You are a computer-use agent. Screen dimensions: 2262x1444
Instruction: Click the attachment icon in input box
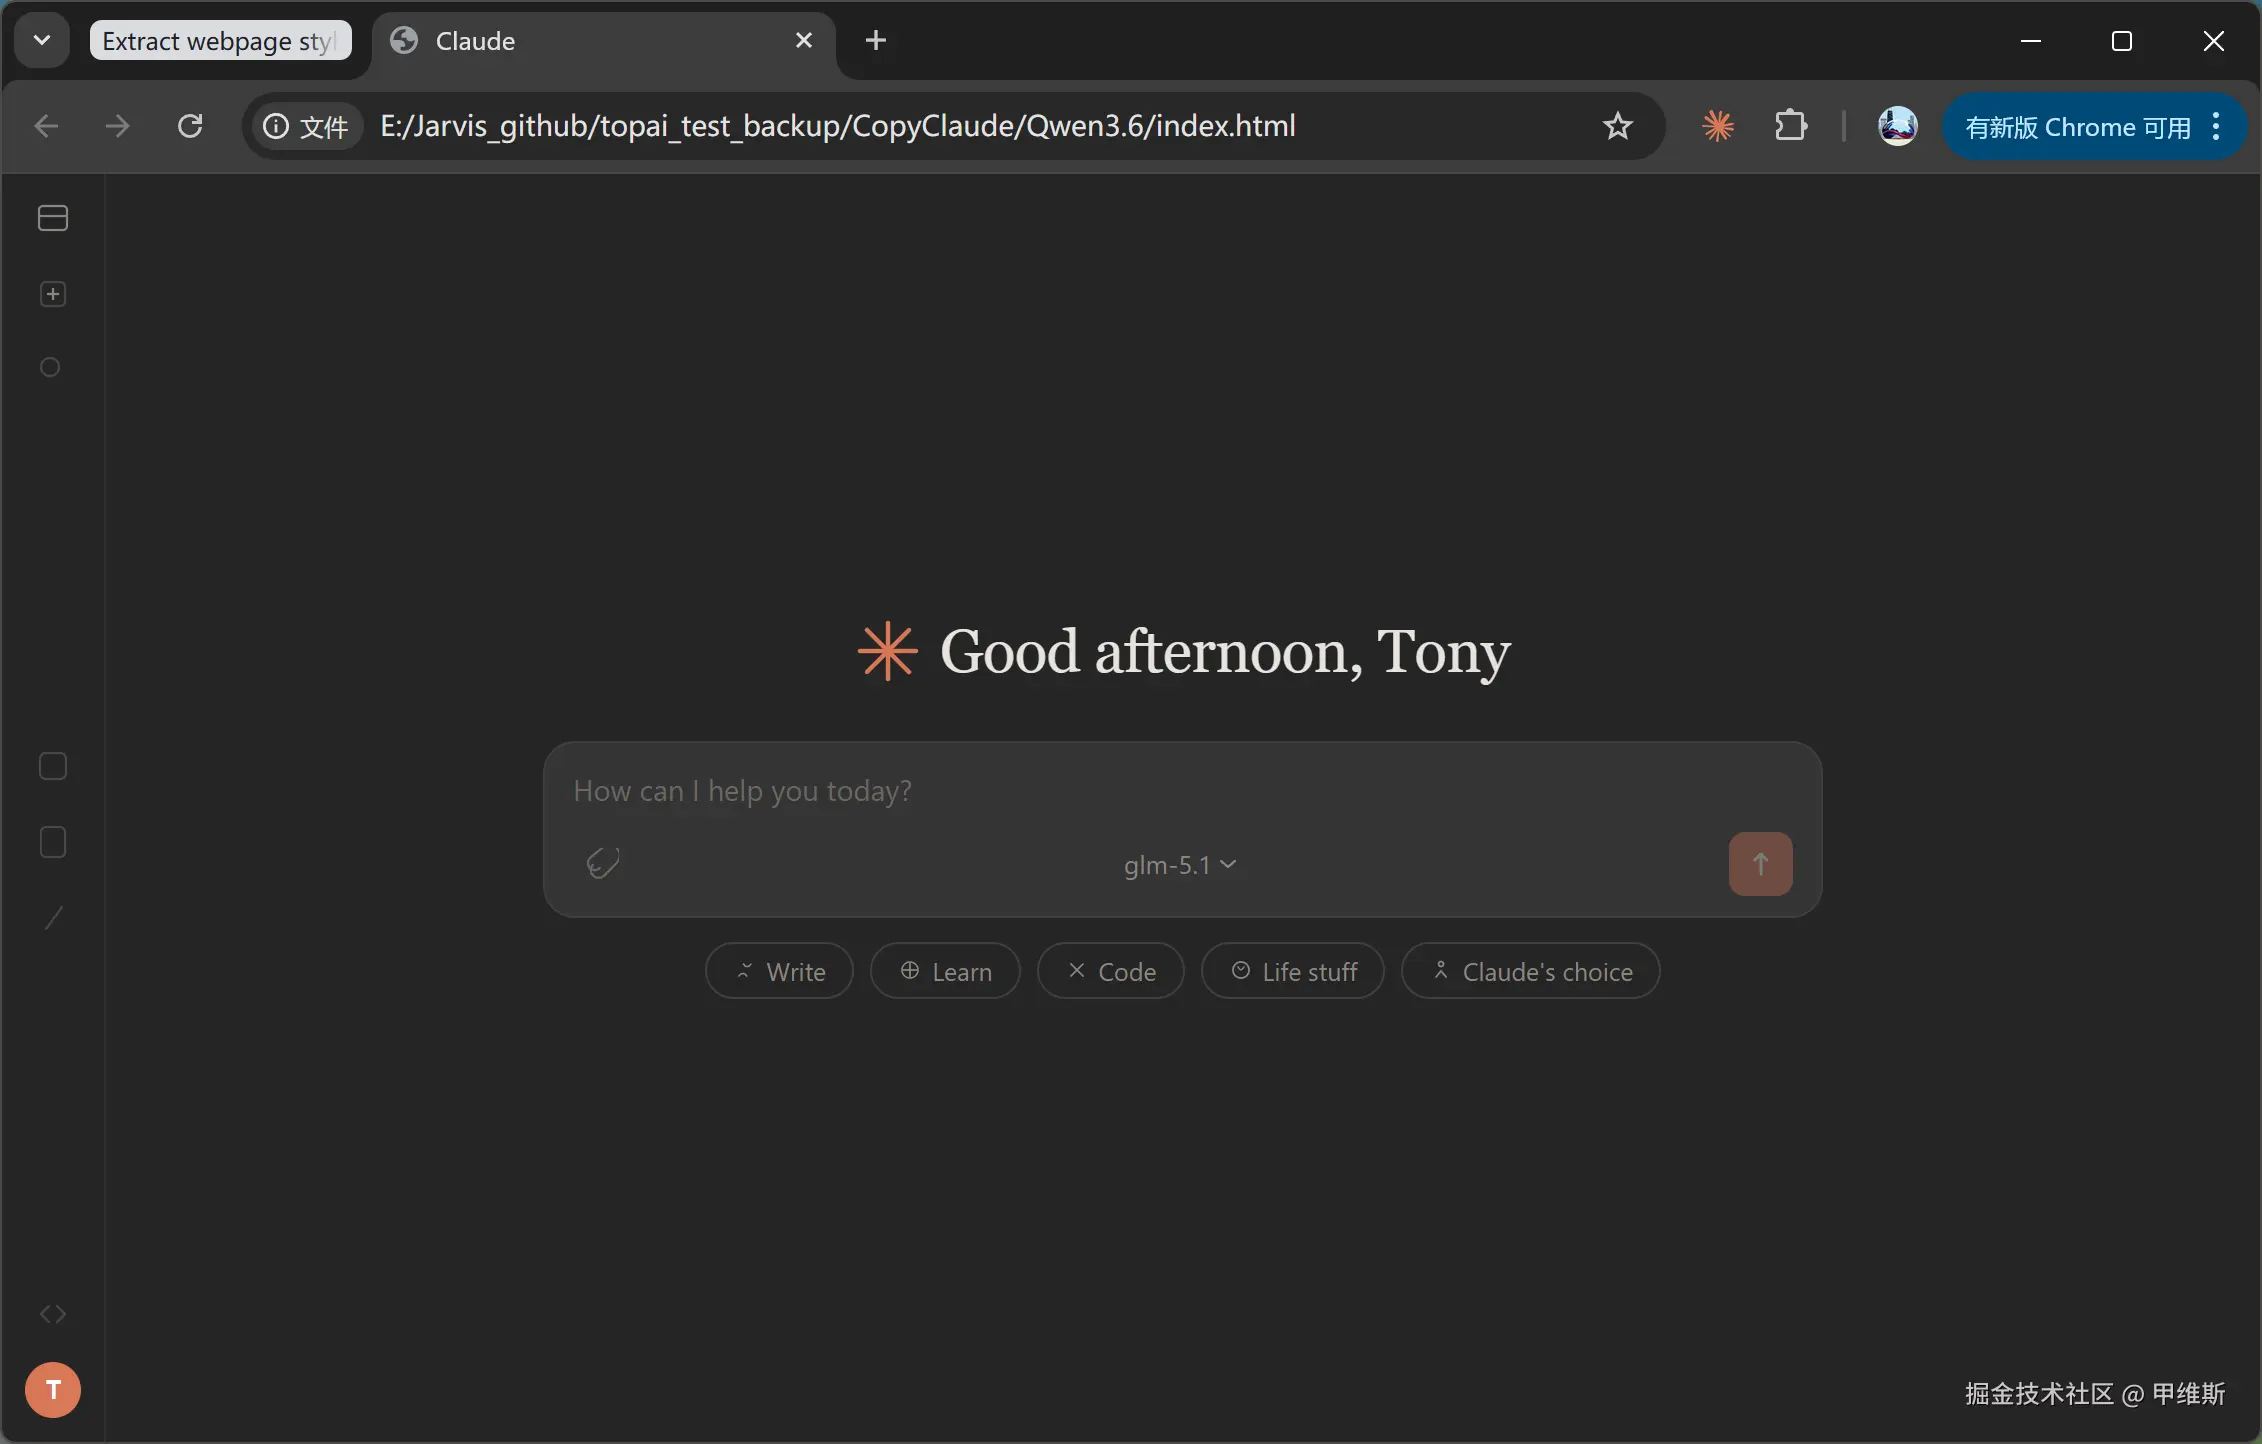point(603,863)
